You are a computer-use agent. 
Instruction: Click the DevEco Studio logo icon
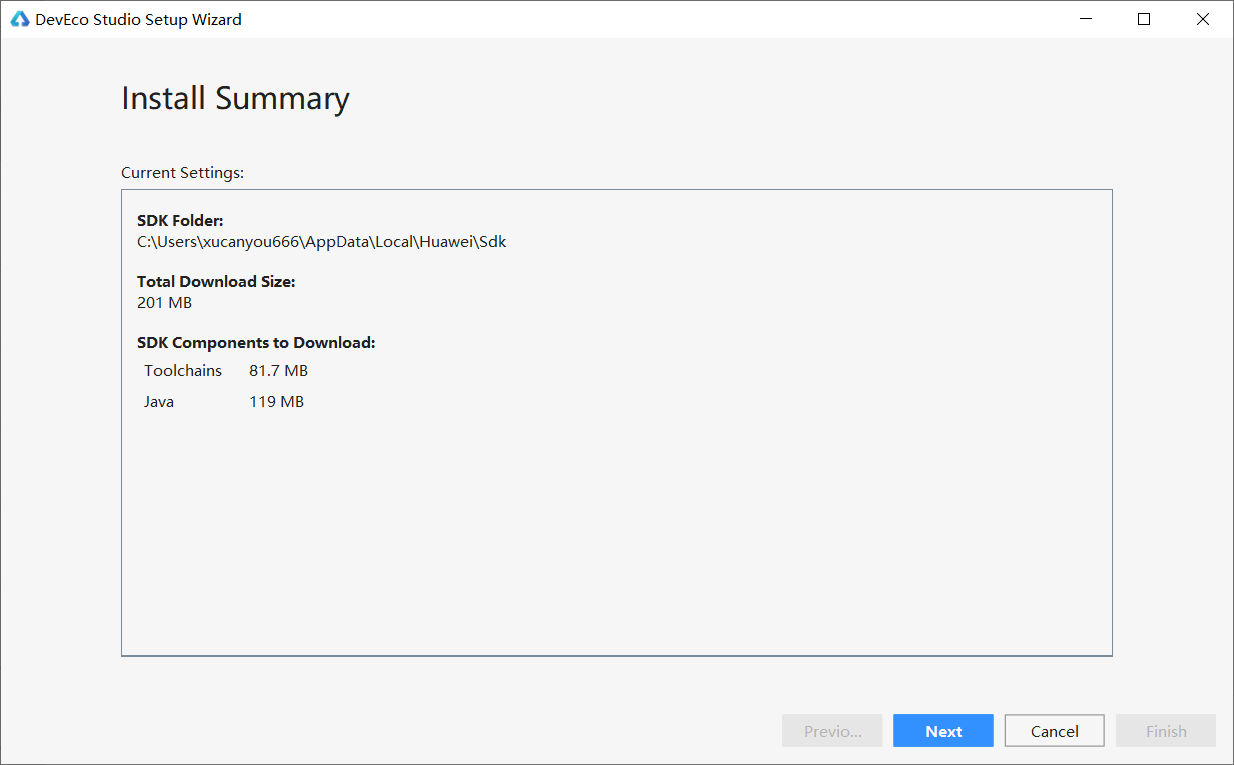[x=20, y=19]
